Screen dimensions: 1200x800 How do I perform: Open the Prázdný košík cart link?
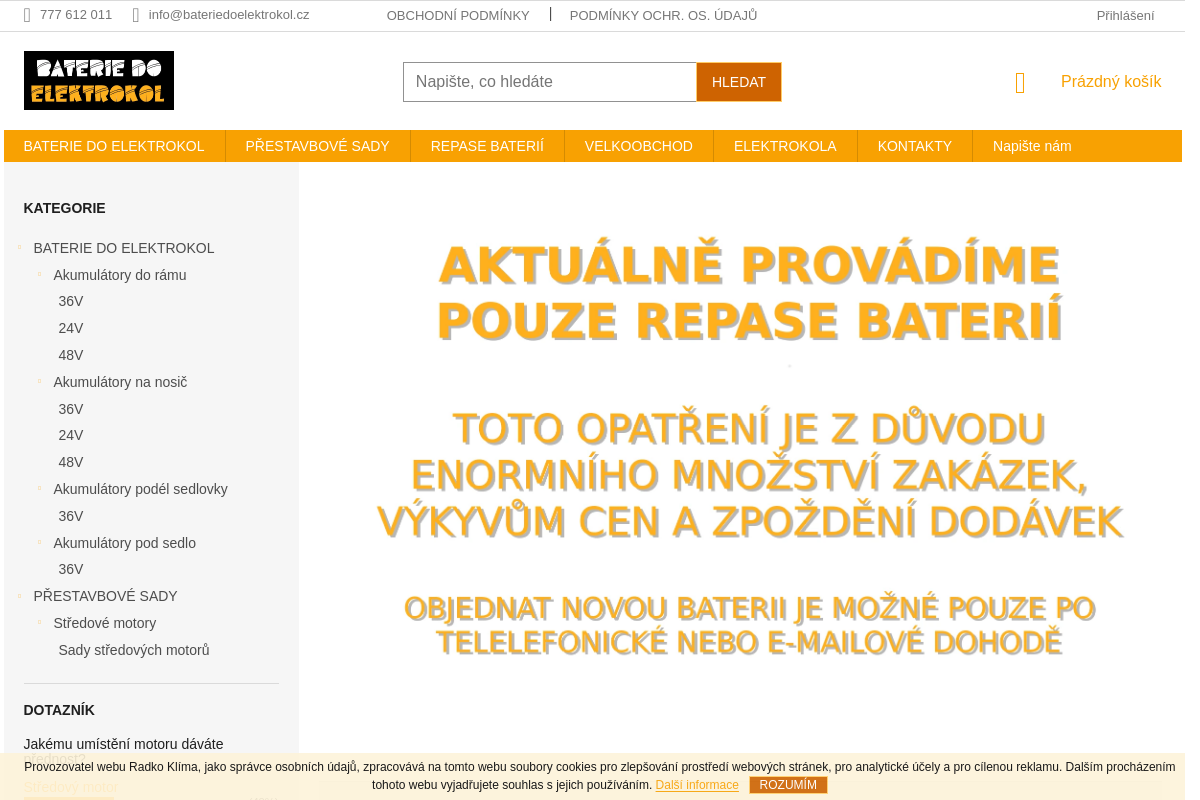(1111, 82)
